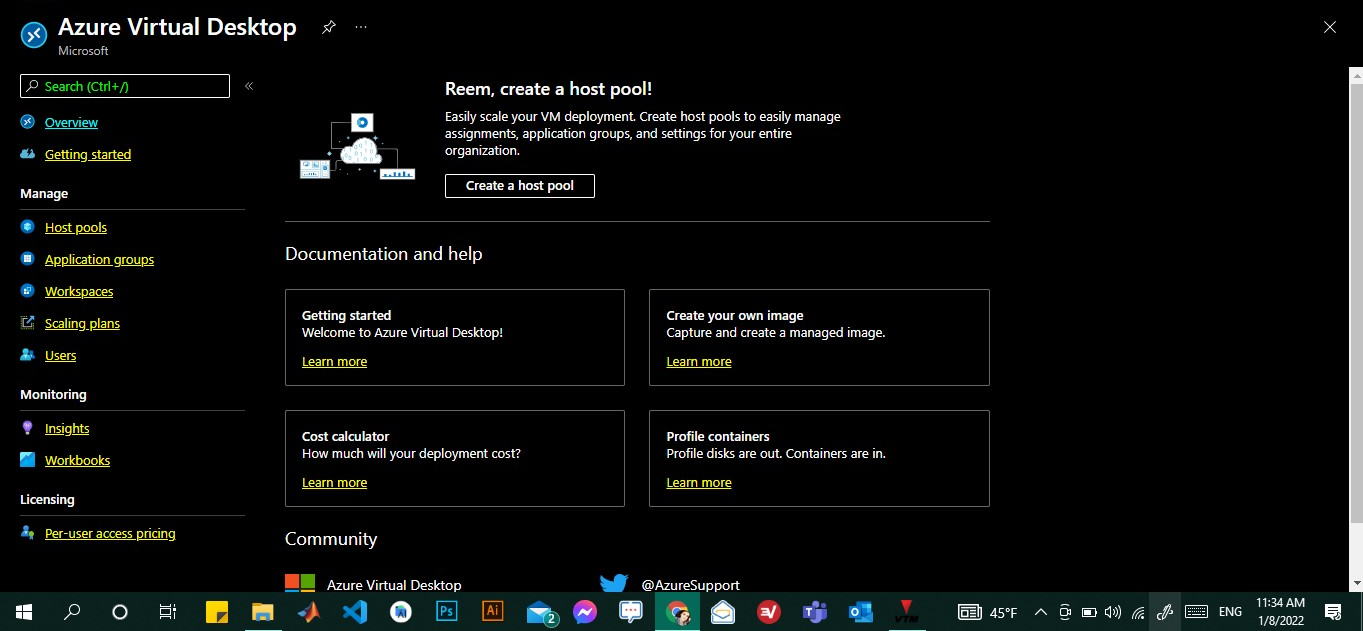Click the Scaling plans icon
This screenshot has height=631, width=1363.
27,323
